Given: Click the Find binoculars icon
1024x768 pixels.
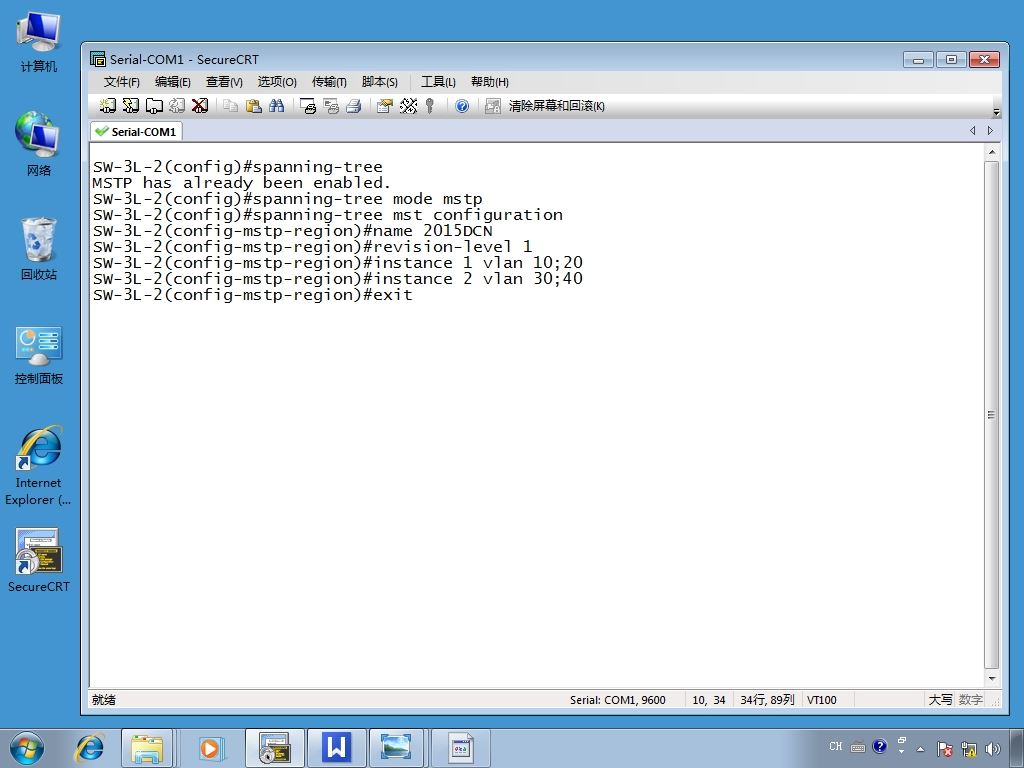Looking at the screenshot, I should click(276, 106).
